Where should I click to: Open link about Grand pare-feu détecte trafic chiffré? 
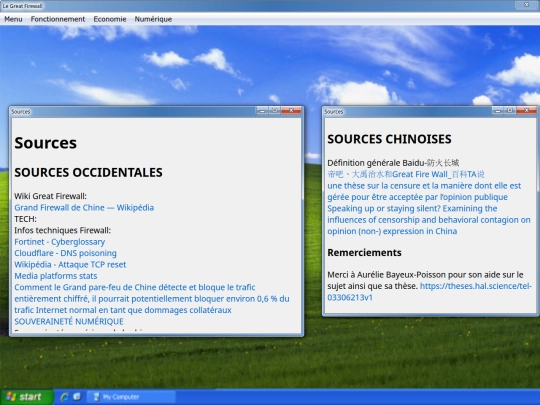pos(152,299)
